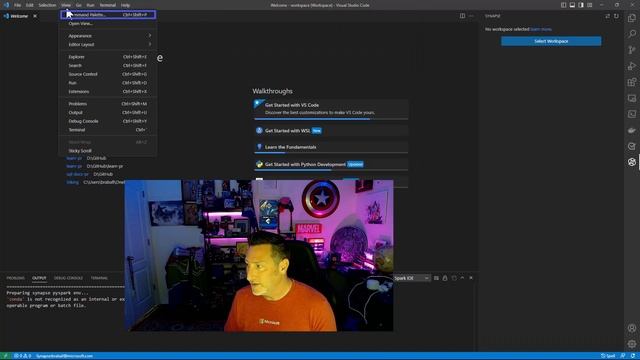The width and height of the screenshot is (640, 360).
Task: Open the Edit menu
Action: click(x=29, y=5)
